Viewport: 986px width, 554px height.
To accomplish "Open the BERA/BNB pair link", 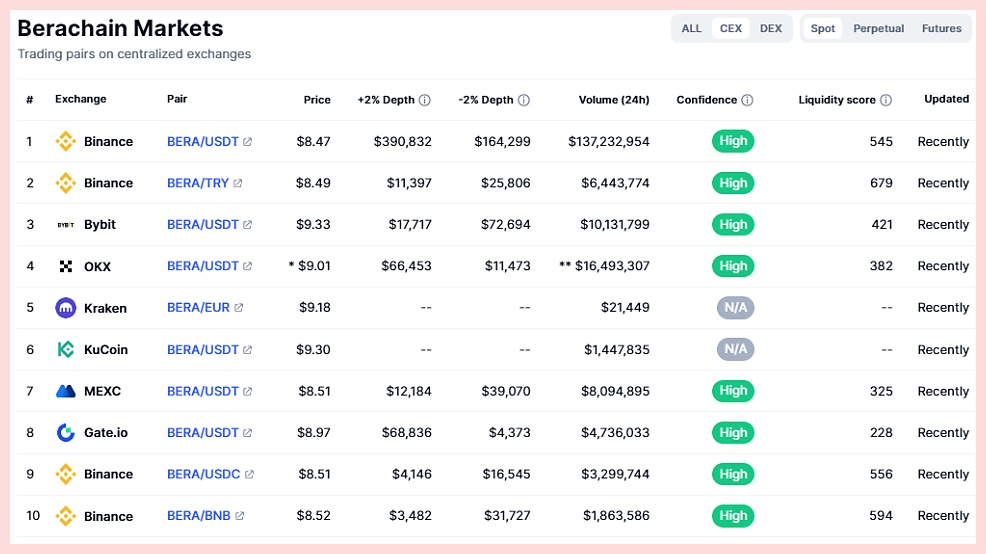I will (x=199, y=516).
